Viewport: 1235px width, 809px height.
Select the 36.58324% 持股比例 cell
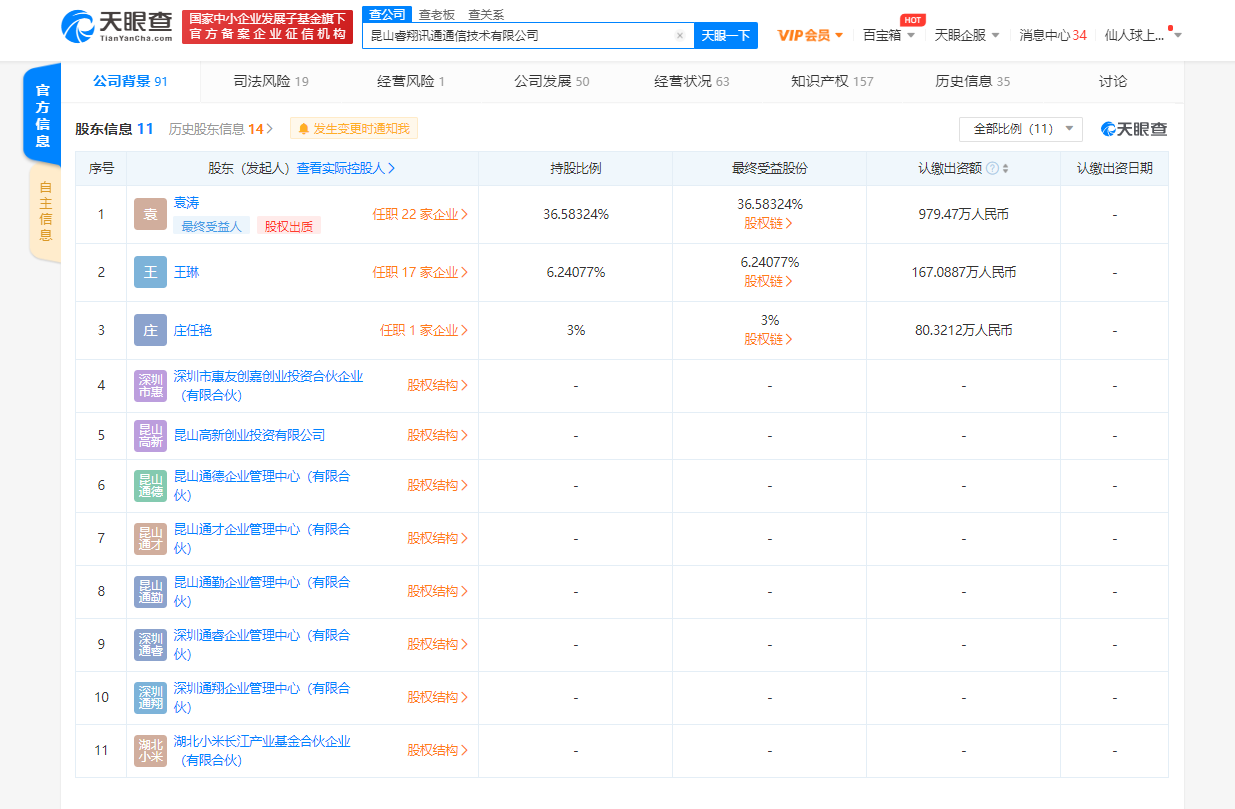point(576,214)
